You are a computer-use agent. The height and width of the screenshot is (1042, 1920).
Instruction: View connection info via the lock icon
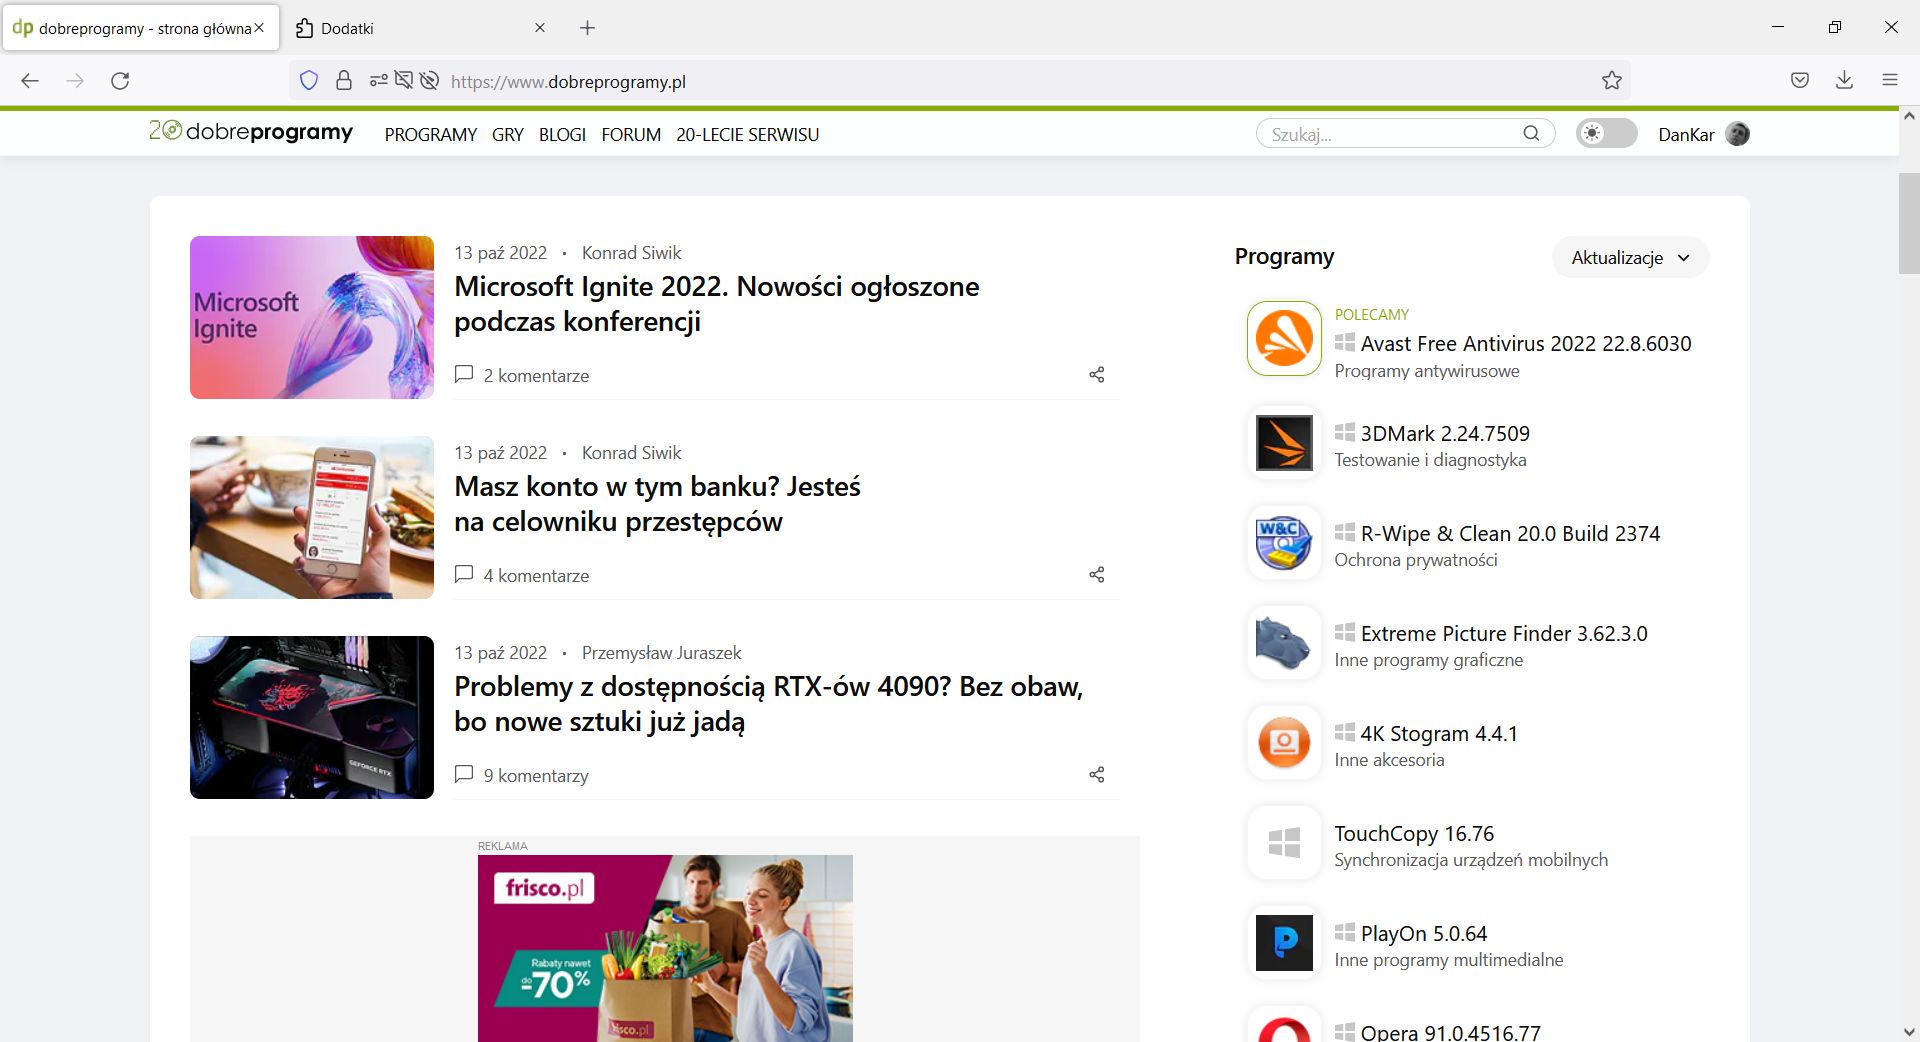[x=344, y=80]
